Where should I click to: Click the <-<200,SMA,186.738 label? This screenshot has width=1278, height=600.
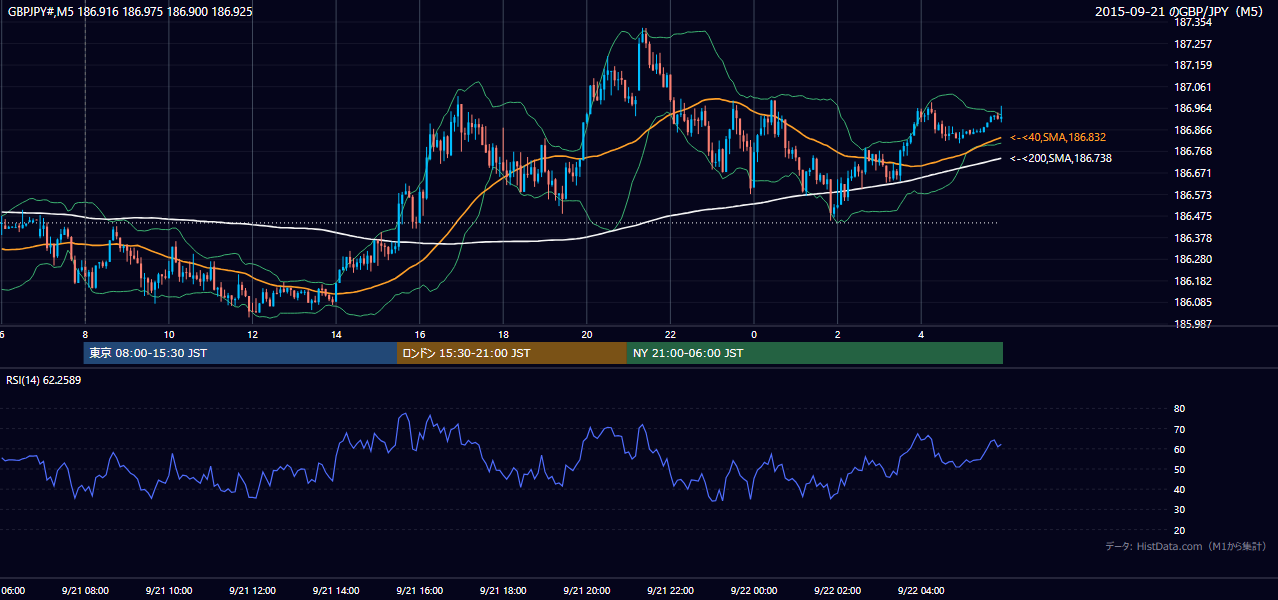pos(1061,158)
